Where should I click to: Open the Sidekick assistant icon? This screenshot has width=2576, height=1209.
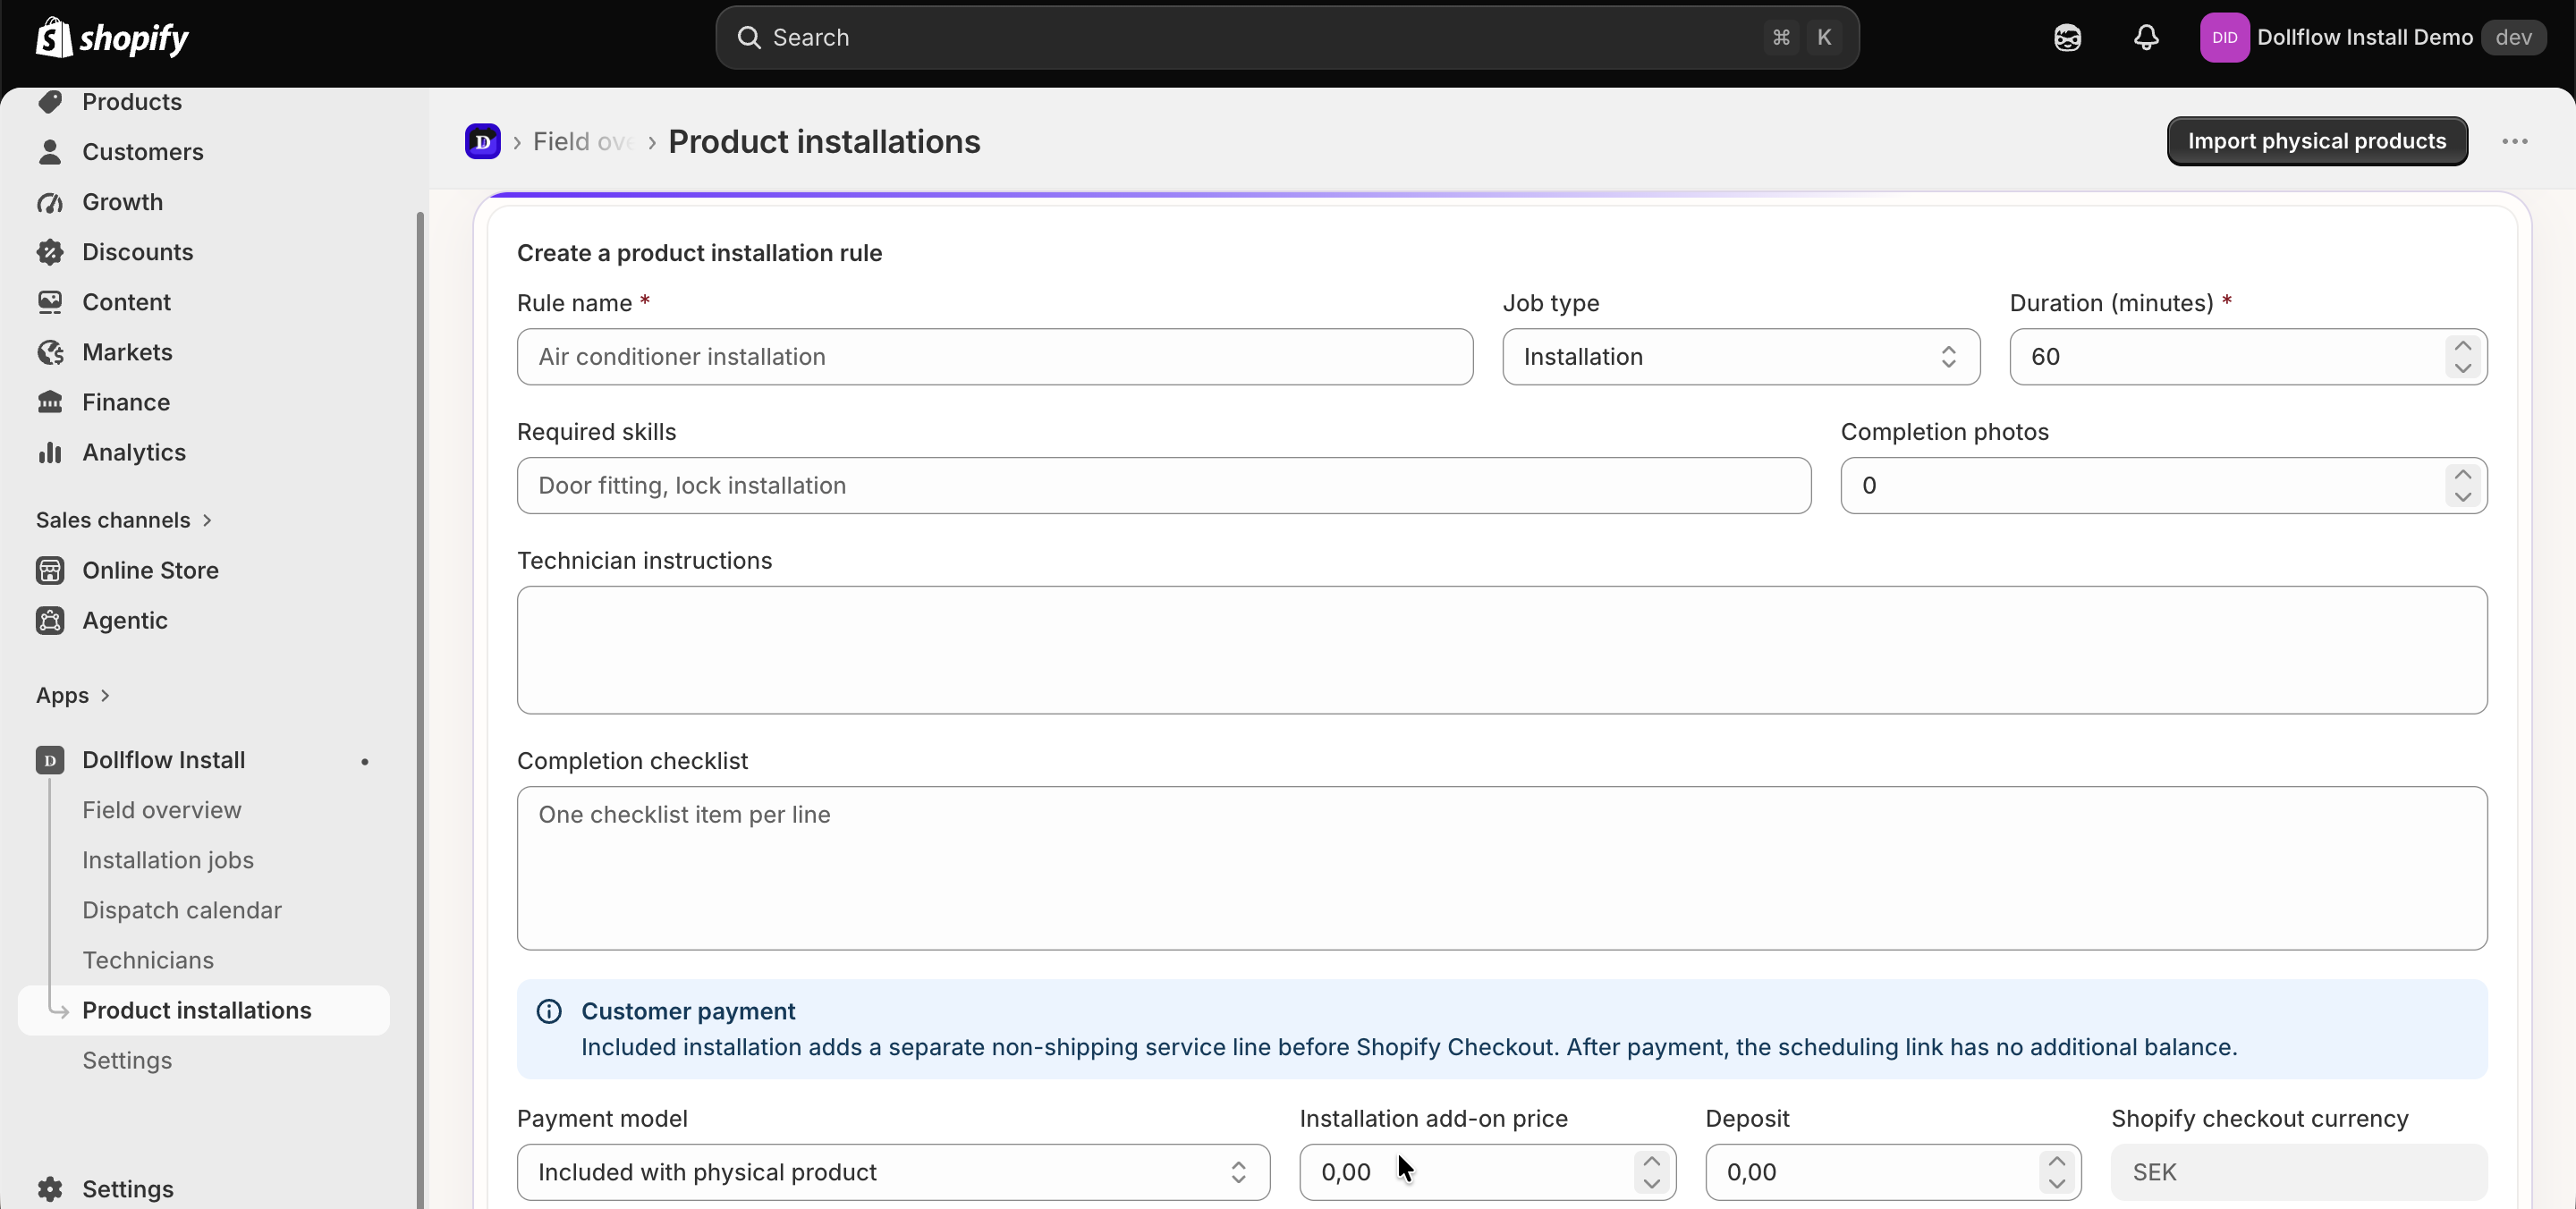(x=2067, y=38)
